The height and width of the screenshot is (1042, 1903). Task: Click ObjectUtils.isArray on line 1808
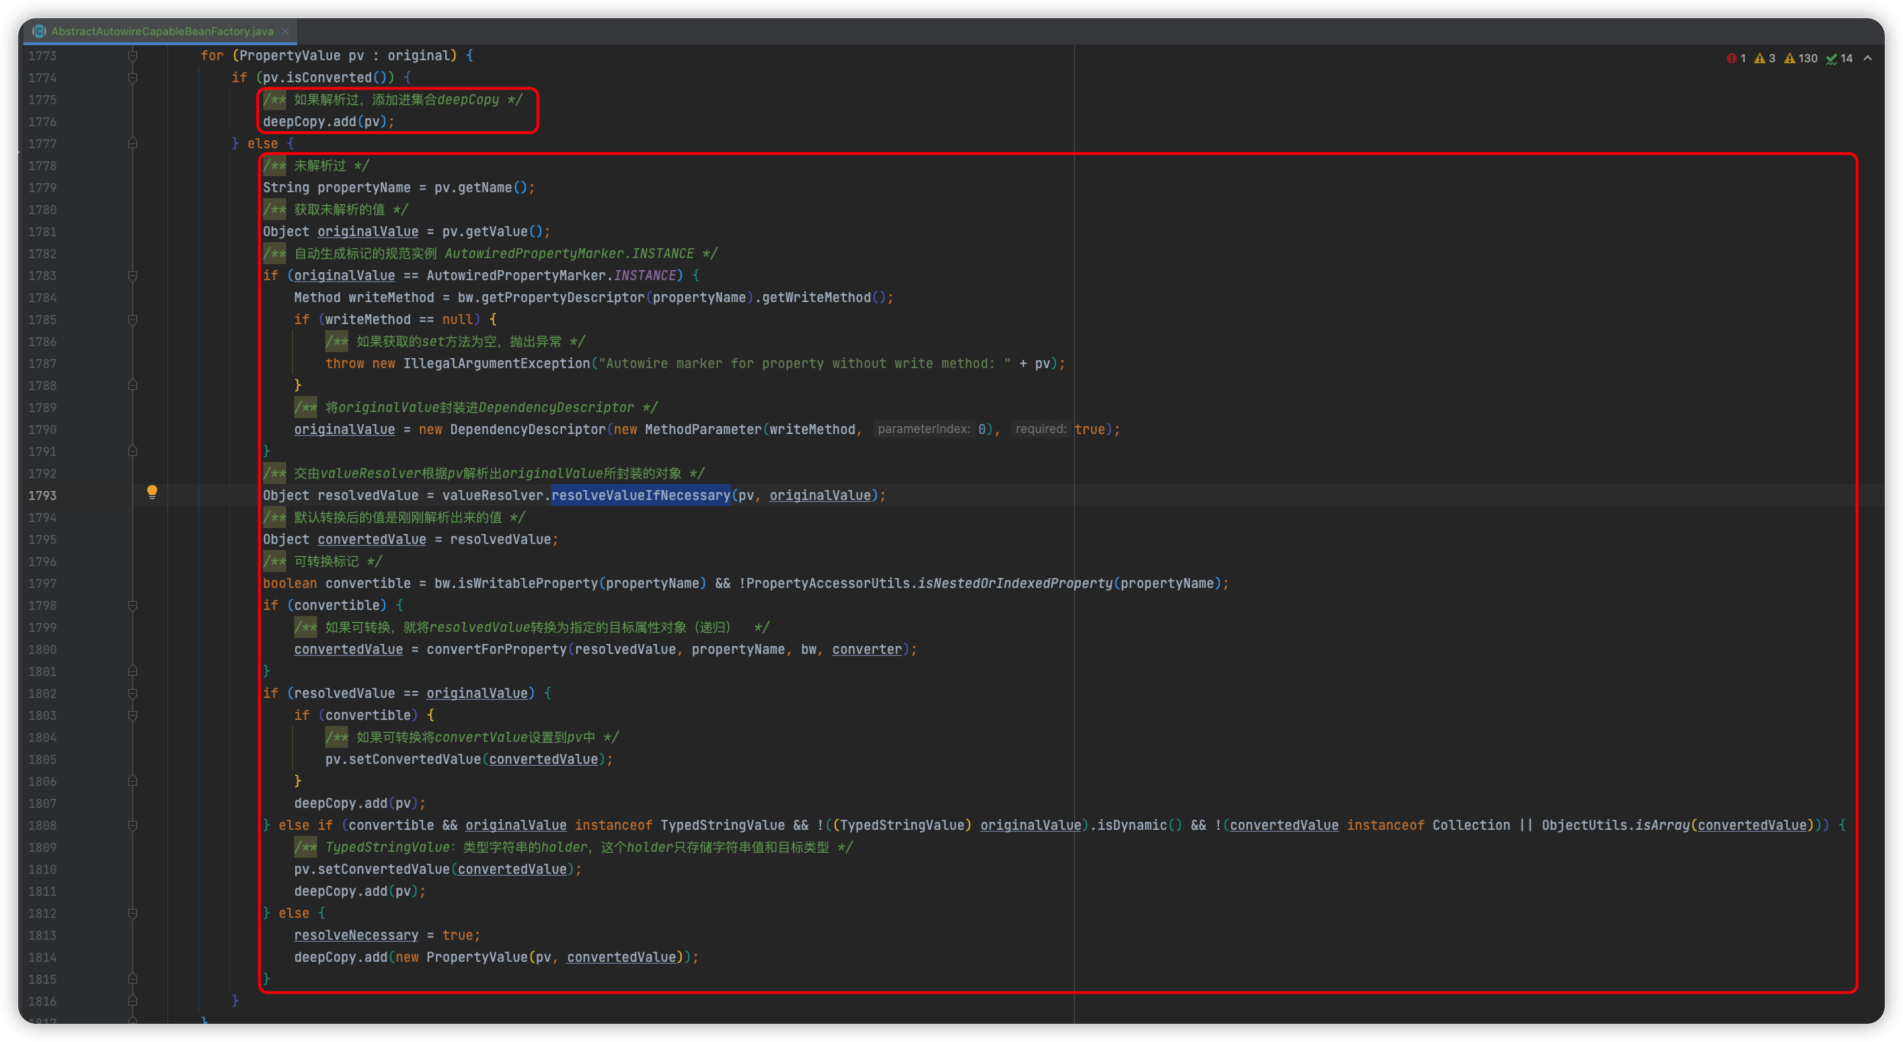(x=1615, y=826)
